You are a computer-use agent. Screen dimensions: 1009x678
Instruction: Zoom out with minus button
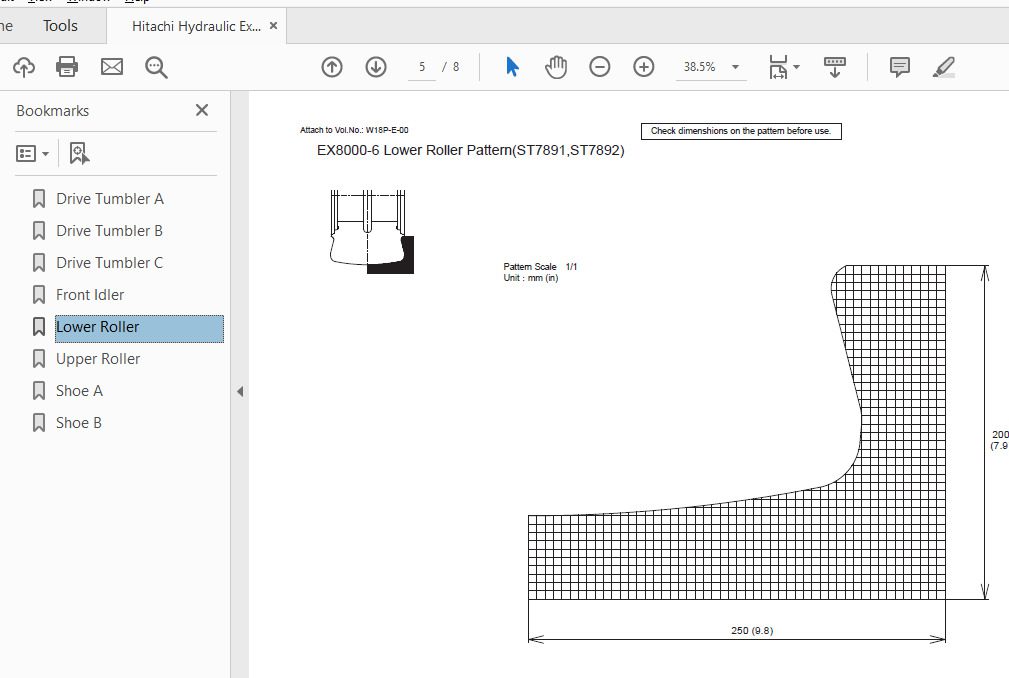point(600,67)
